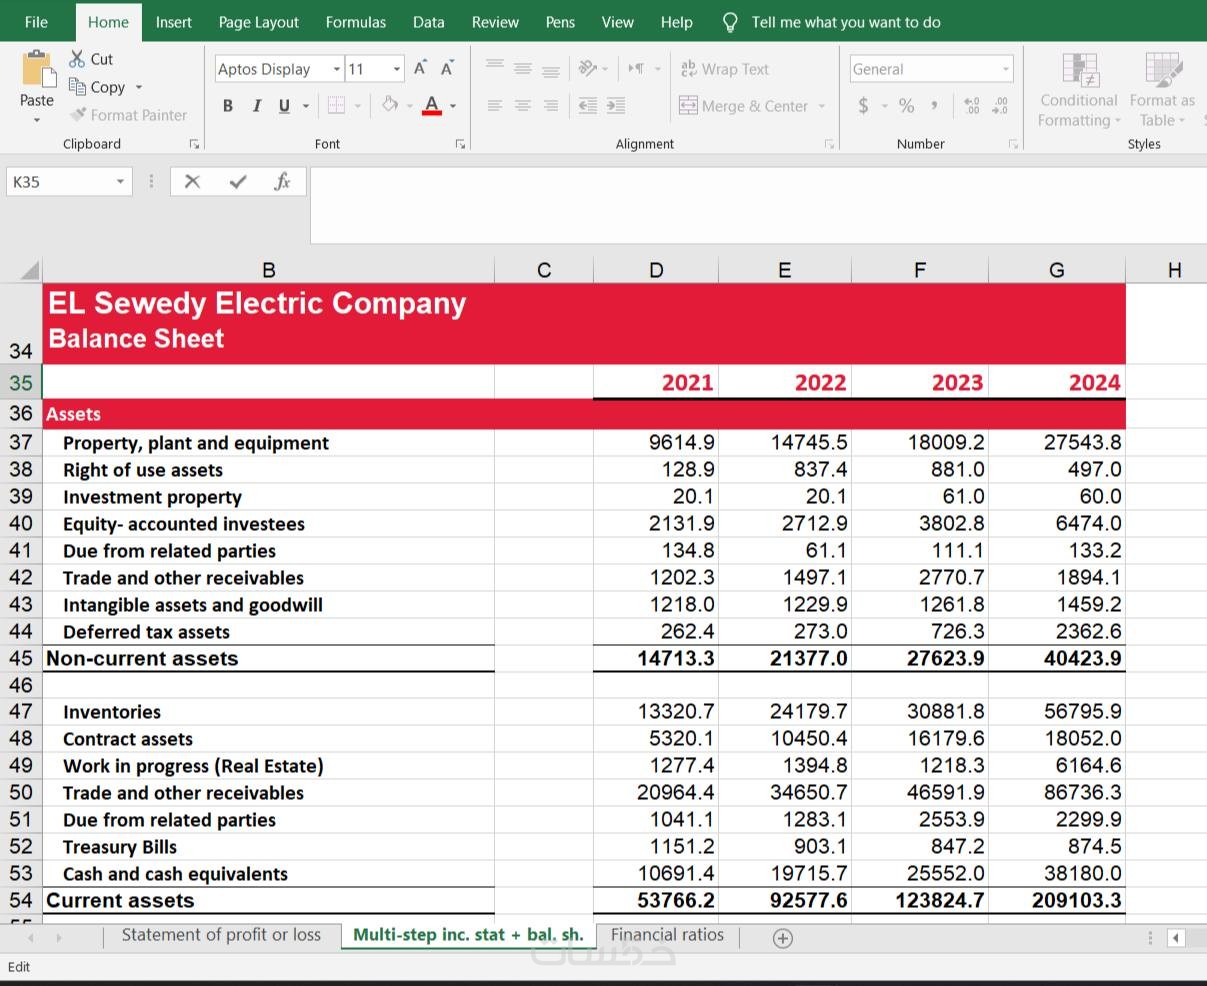Click the Select All corner triangle
The image size is (1207, 986).
[x=29, y=269]
